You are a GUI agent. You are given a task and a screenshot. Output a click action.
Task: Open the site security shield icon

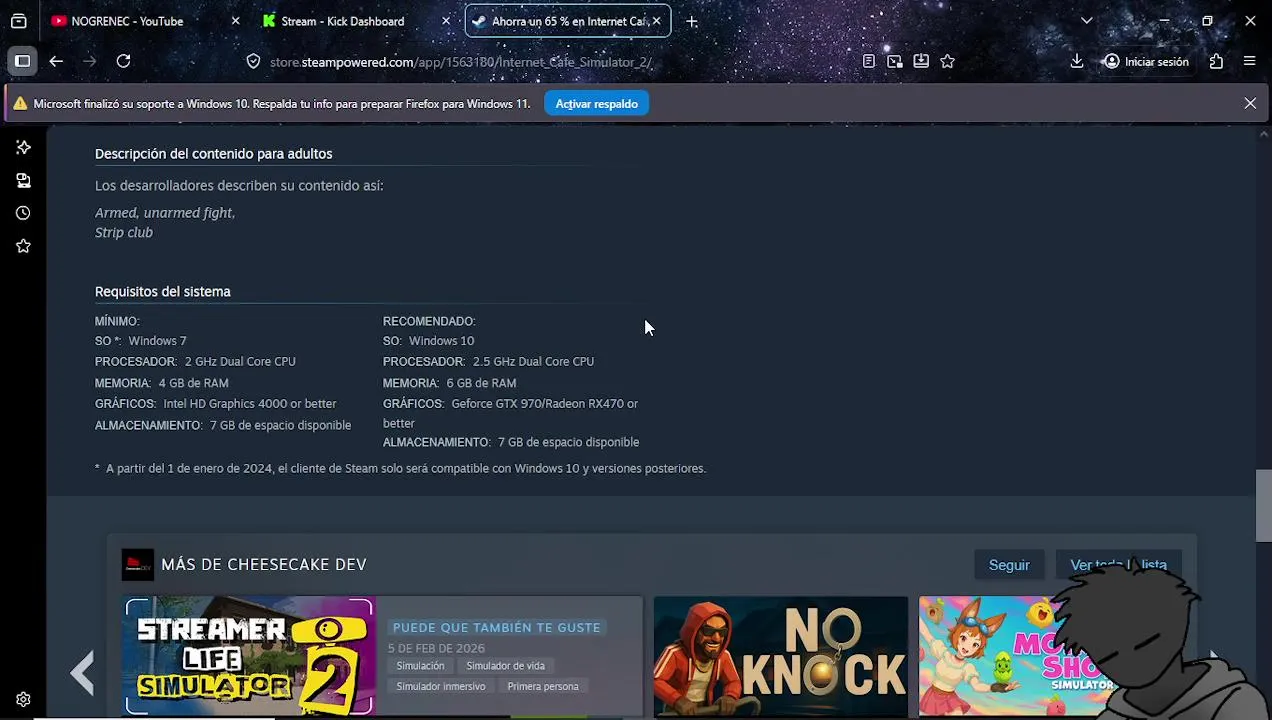click(x=253, y=62)
